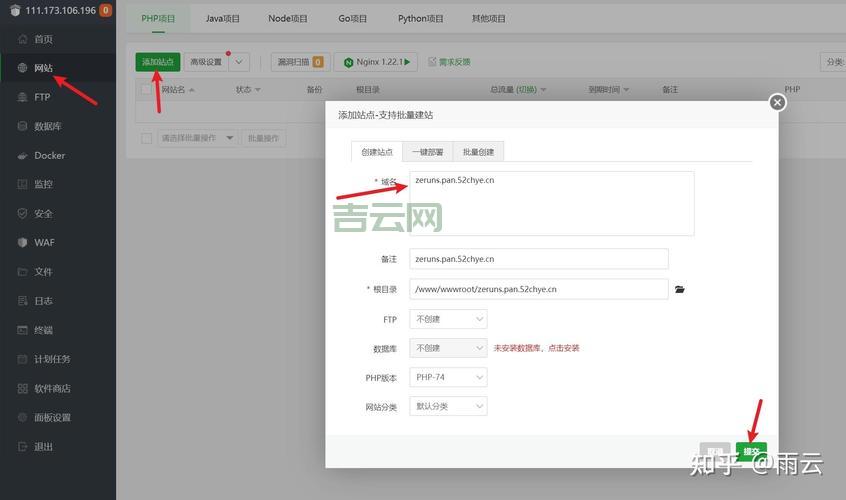Click the 高级设置 button
The width and height of the screenshot is (846, 500).
coord(206,62)
